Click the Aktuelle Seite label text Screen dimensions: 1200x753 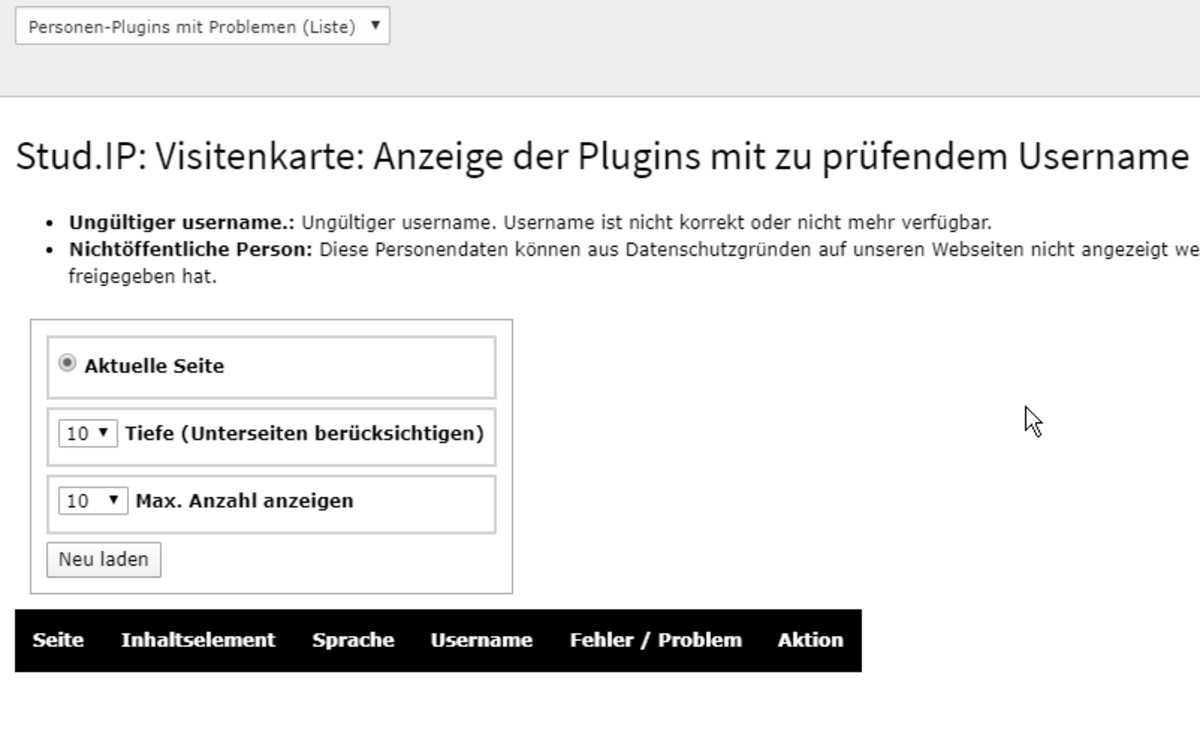click(154, 366)
